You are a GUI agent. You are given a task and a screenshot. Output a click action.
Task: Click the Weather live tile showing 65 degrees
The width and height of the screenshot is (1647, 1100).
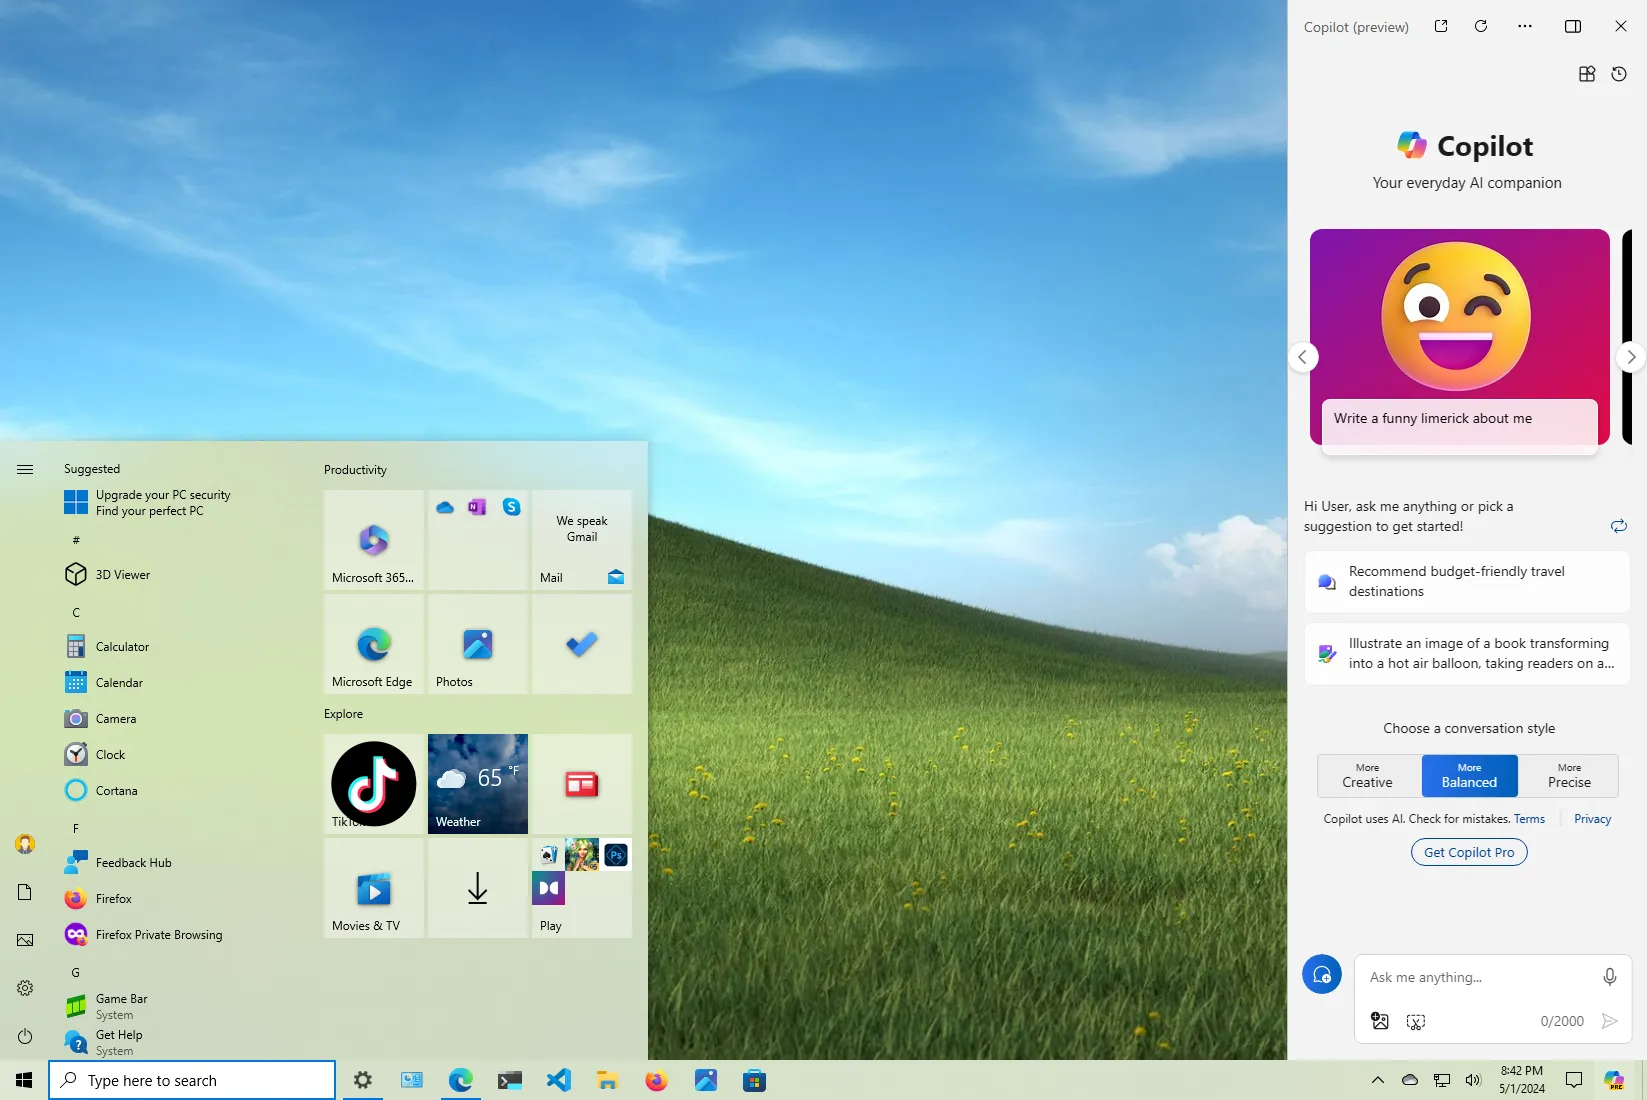click(477, 784)
